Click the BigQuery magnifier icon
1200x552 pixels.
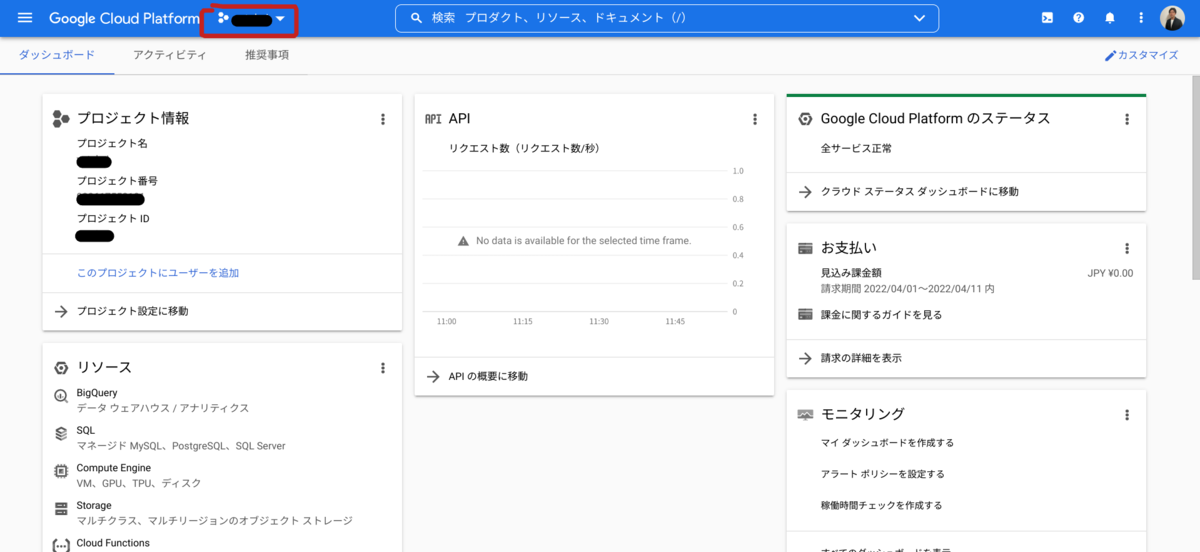[x=60, y=397]
